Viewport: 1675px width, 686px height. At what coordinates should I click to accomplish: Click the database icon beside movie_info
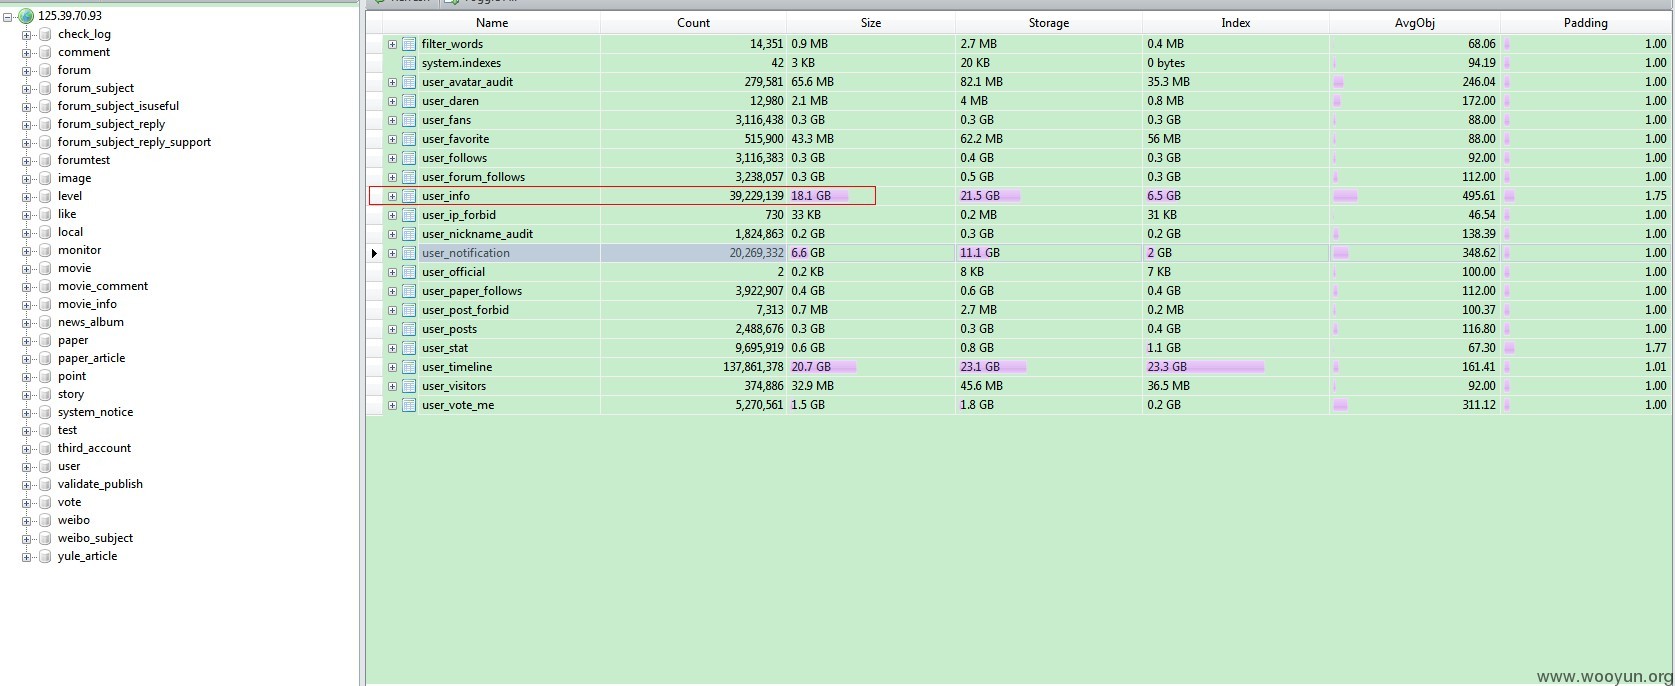tap(45, 304)
